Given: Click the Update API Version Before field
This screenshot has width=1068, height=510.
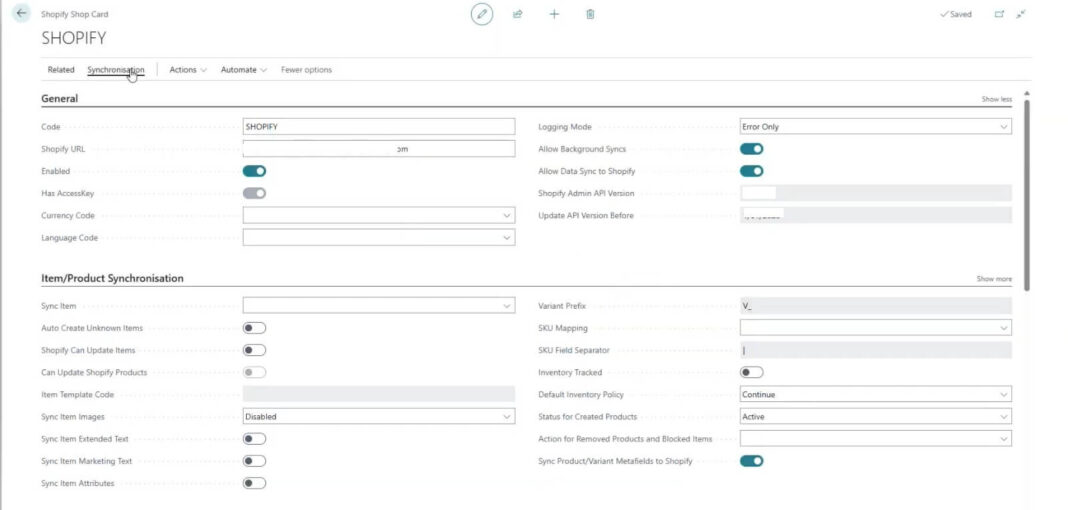Looking at the screenshot, I should (x=875, y=215).
